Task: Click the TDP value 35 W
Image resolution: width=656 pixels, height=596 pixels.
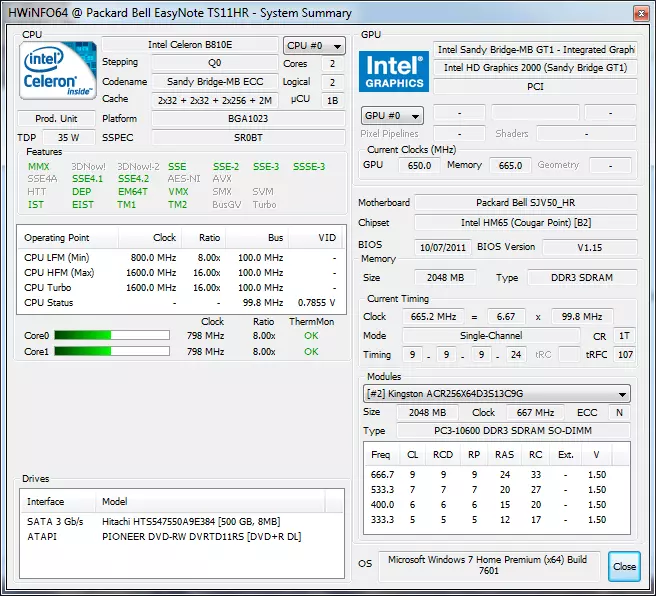Action: [69, 137]
